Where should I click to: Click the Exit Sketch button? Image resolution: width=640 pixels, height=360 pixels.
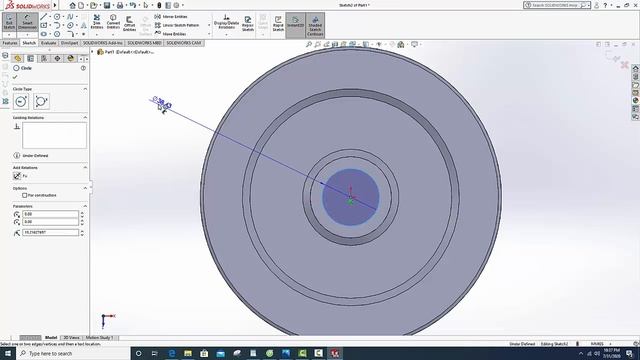click(9, 22)
